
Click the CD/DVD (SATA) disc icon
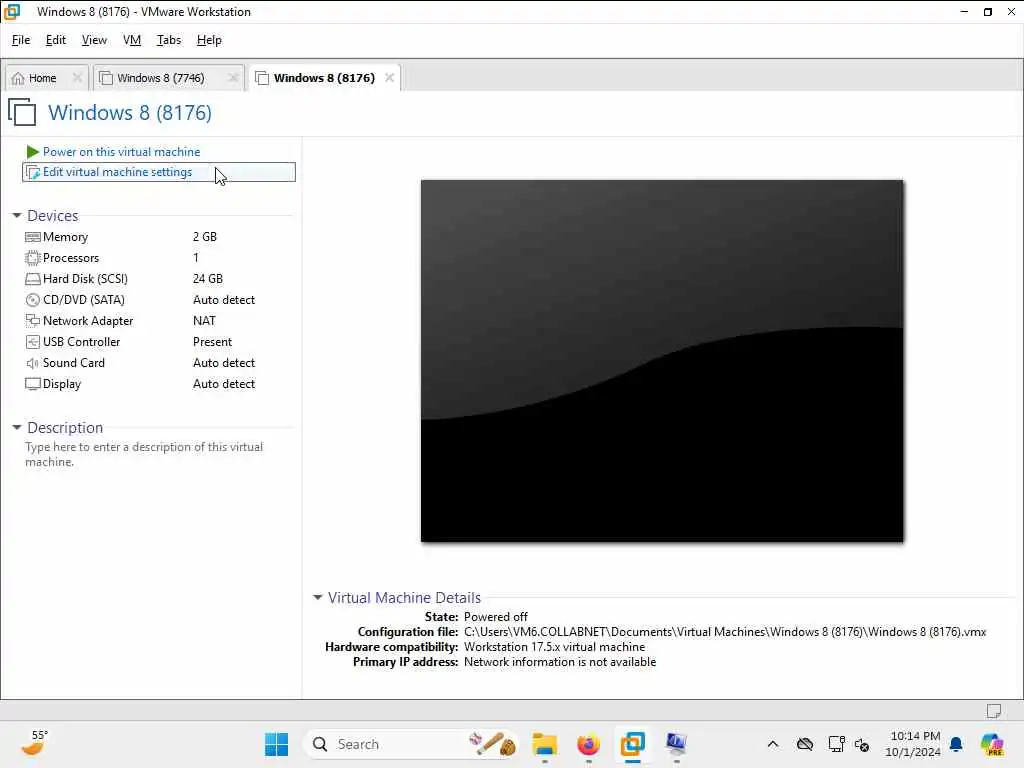pyautogui.click(x=33, y=300)
